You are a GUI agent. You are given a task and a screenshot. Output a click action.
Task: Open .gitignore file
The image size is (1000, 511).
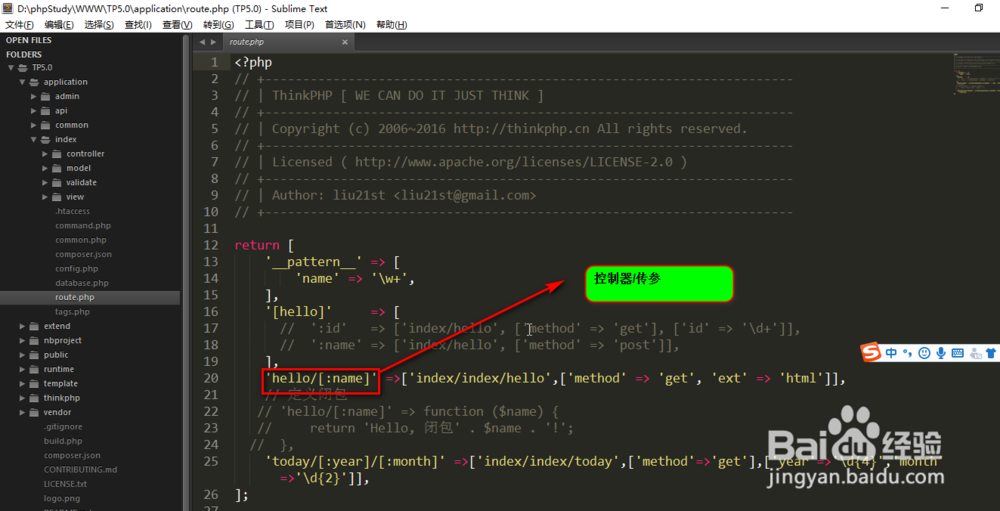63,427
